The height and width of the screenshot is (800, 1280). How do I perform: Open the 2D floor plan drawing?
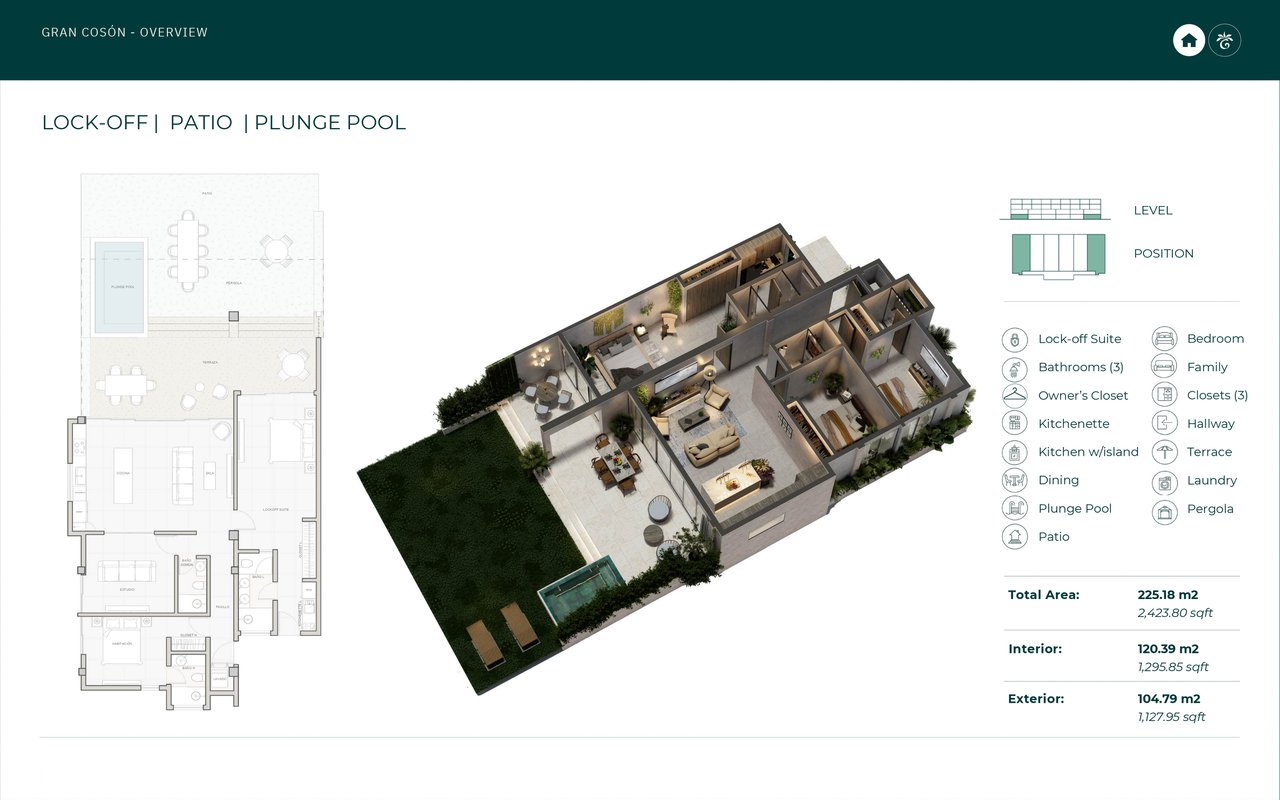tap(201, 440)
